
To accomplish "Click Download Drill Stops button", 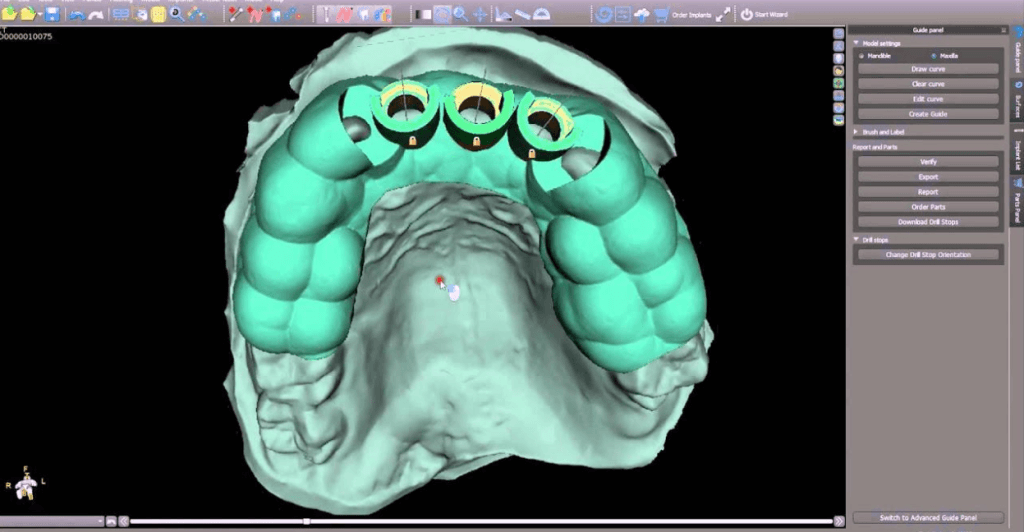I will (928, 222).
